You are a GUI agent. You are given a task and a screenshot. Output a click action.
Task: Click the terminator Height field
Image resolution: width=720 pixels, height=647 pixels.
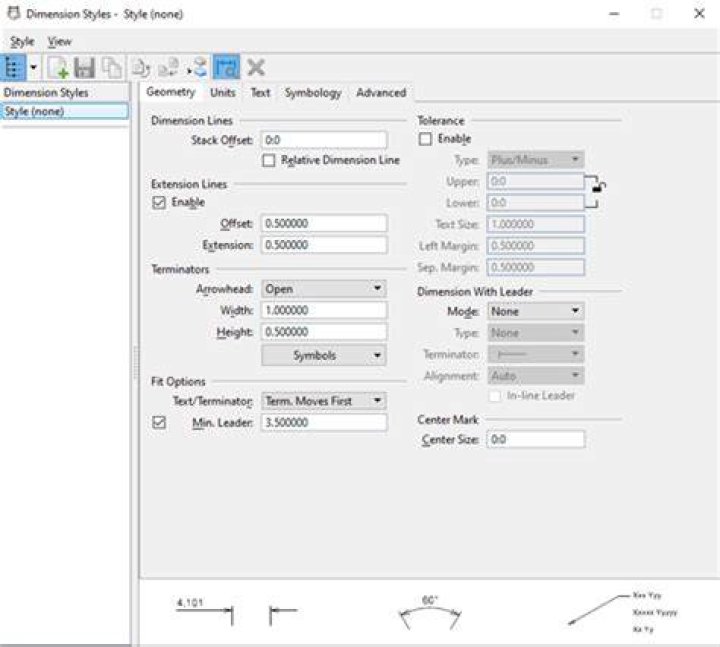point(324,332)
